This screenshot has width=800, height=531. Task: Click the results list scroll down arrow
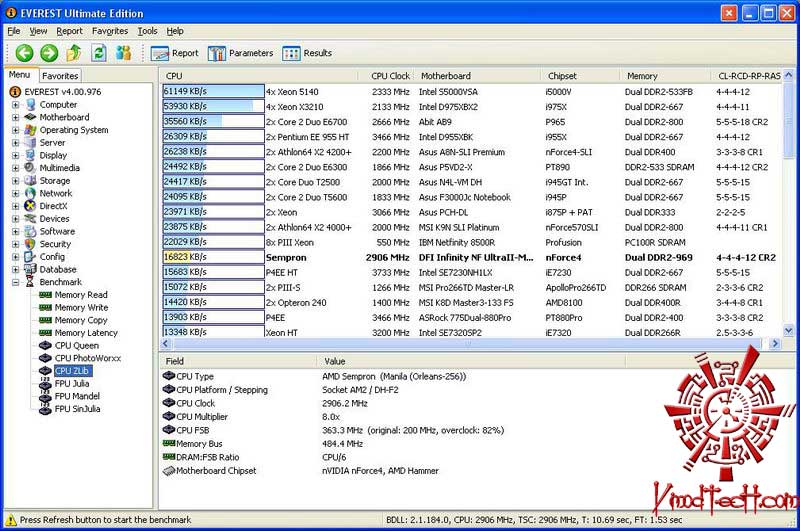(788, 331)
